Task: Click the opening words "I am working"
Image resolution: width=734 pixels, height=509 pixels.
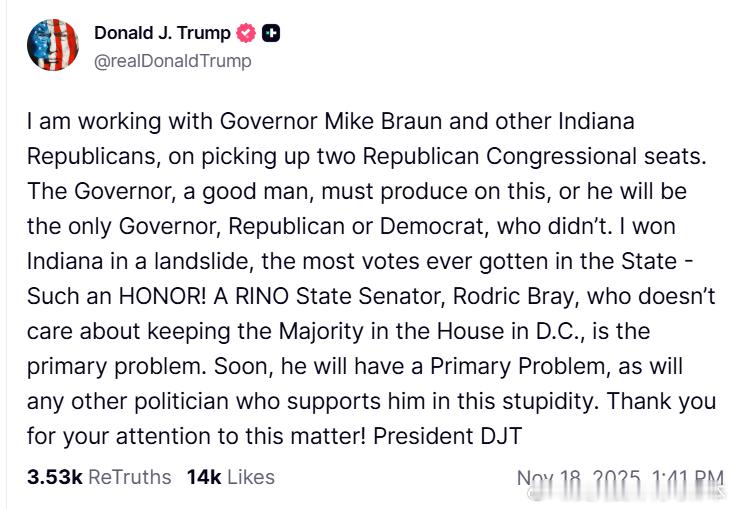Action: 85,121
